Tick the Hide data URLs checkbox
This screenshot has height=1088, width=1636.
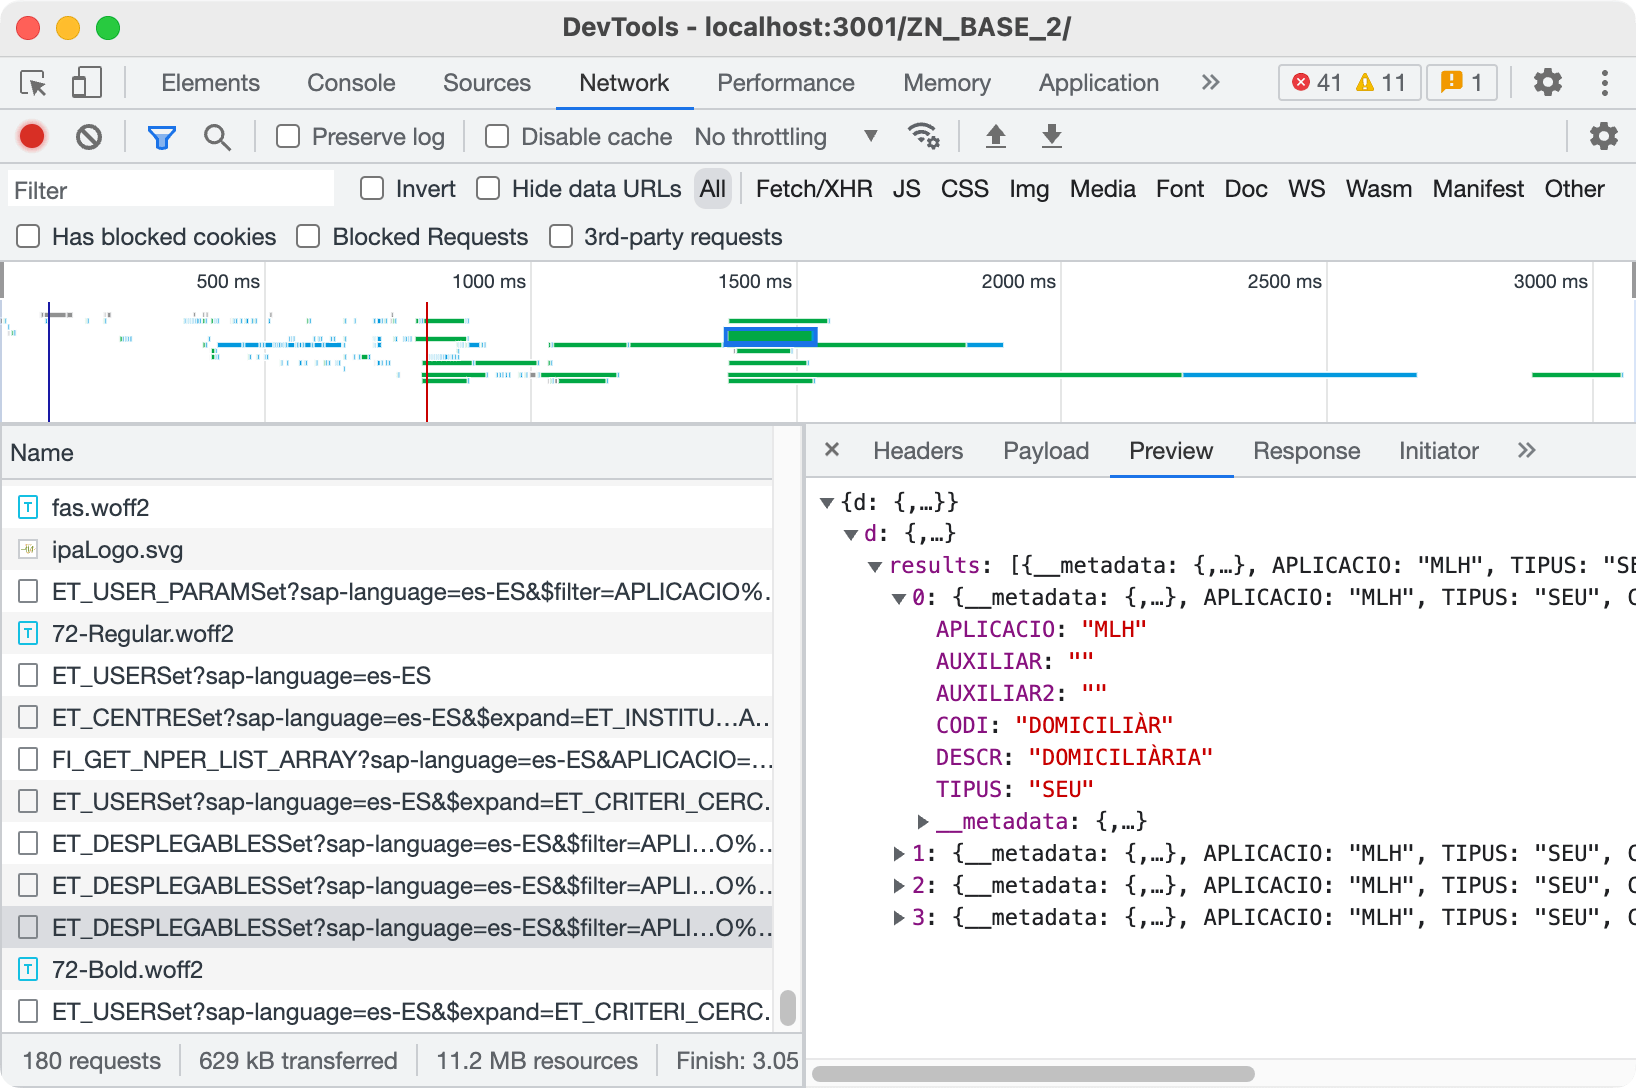coord(488,189)
